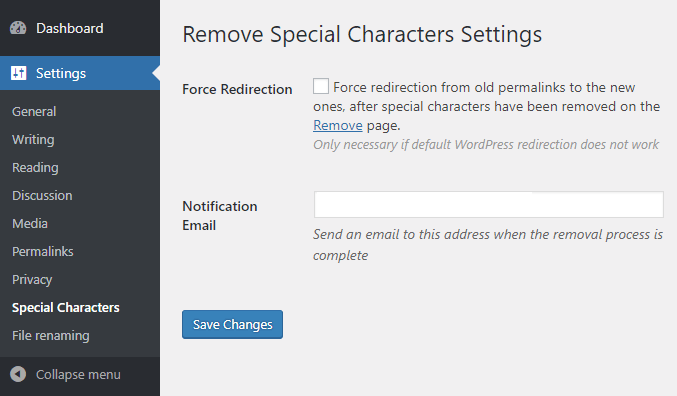This screenshot has width=677, height=396.
Task: Click the Force Redirection label
Action: point(237,89)
